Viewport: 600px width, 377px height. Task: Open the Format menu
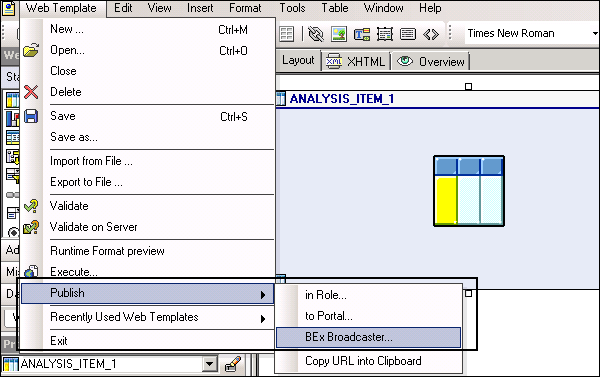tap(245, 8)
